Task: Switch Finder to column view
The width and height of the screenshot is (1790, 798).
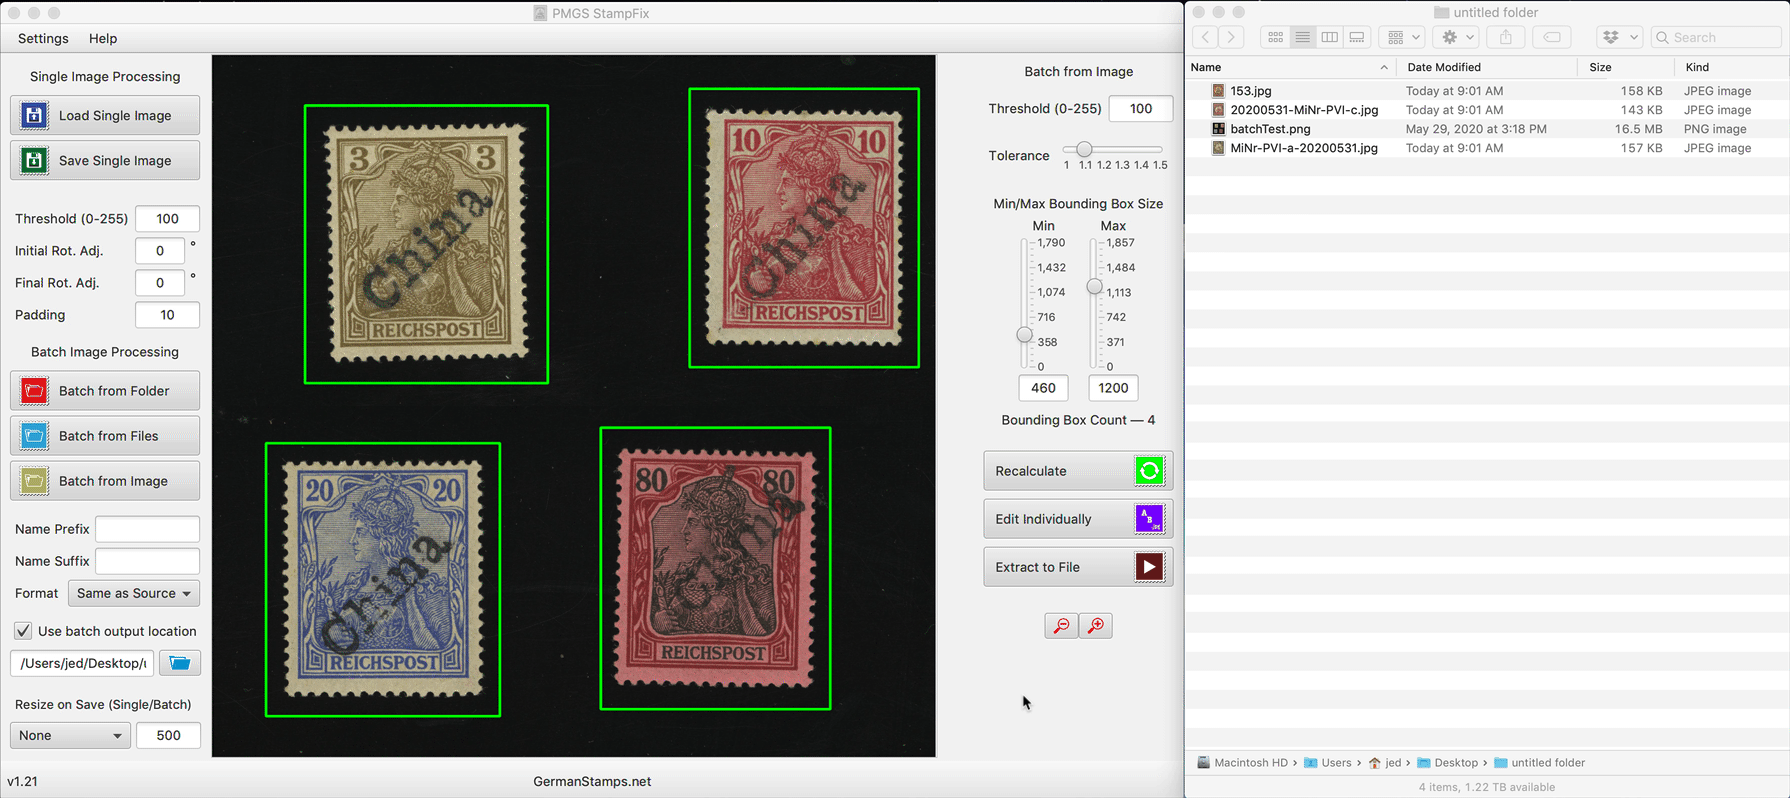Action: [x=1329, y=37]
